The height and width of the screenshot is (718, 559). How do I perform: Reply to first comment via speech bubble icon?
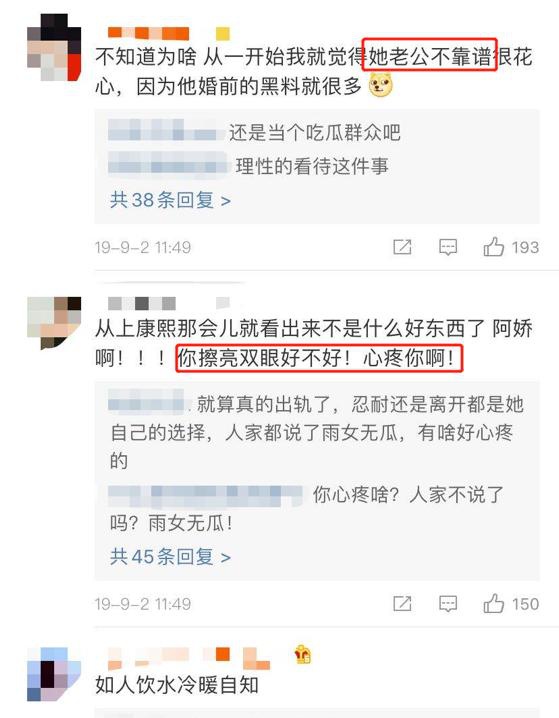tap(448, 247)
